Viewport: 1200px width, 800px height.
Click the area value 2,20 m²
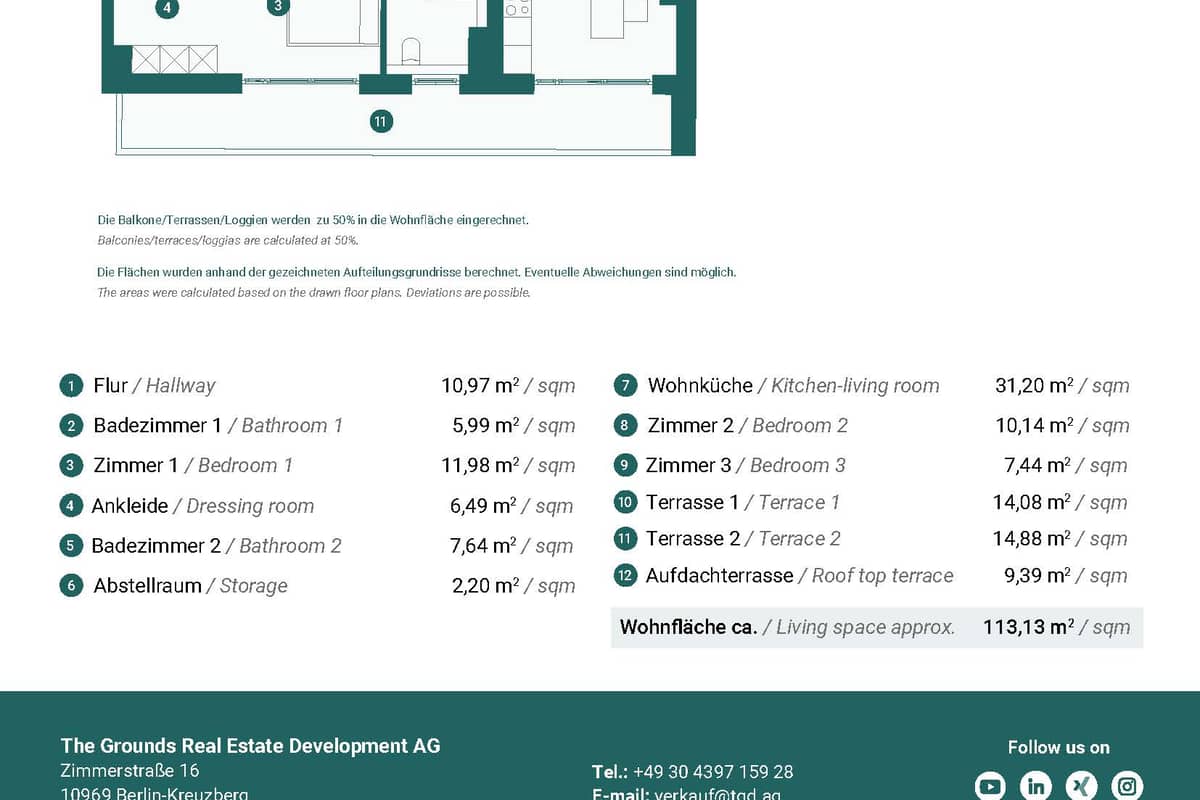(x=486, y=586)
